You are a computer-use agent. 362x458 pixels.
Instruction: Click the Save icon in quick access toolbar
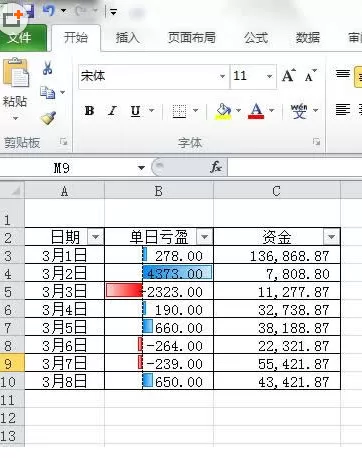30,11
